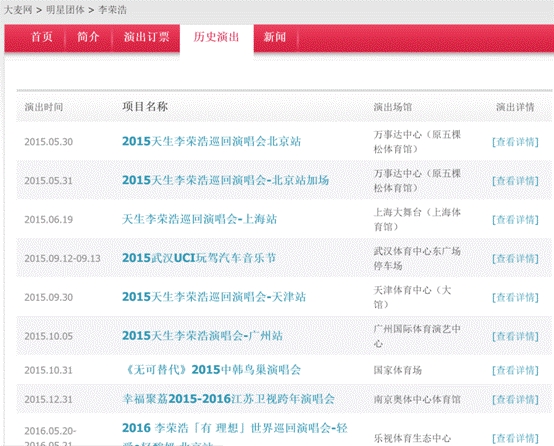This screenshot has width=554, height=446.
Task: Open the 首页 navigation tab
Action: point(42,37)
